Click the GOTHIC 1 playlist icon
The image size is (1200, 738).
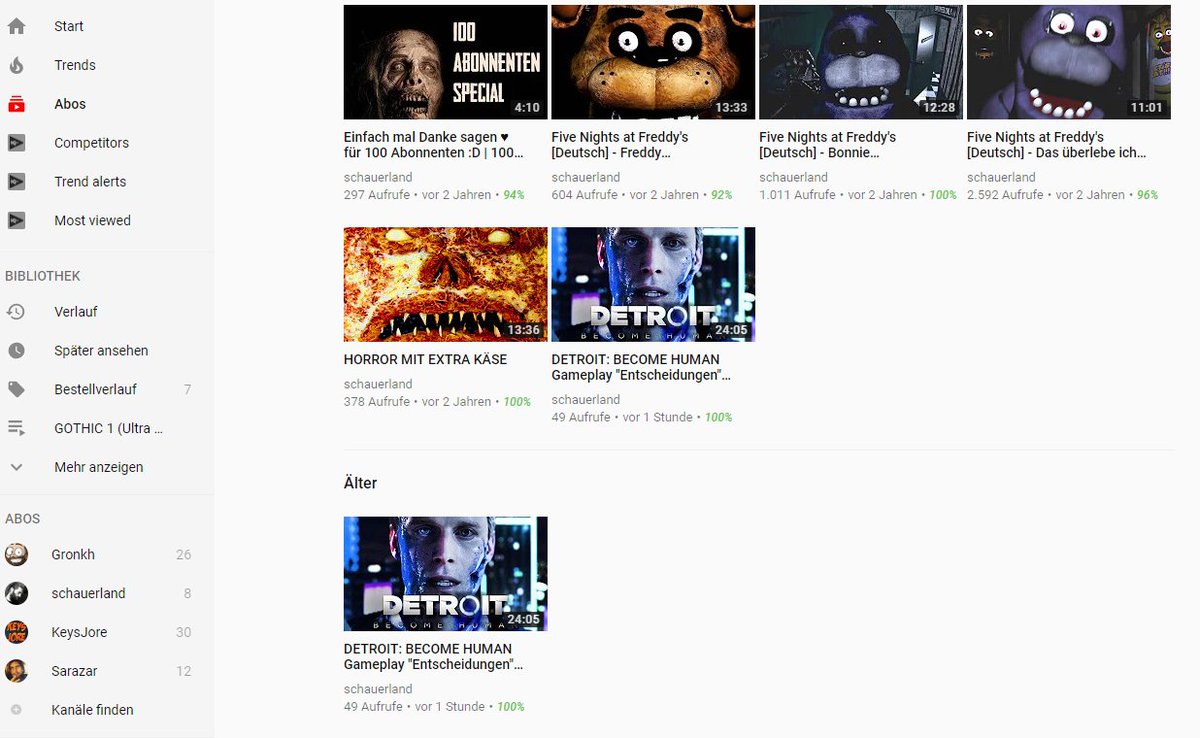click(16, 428)
